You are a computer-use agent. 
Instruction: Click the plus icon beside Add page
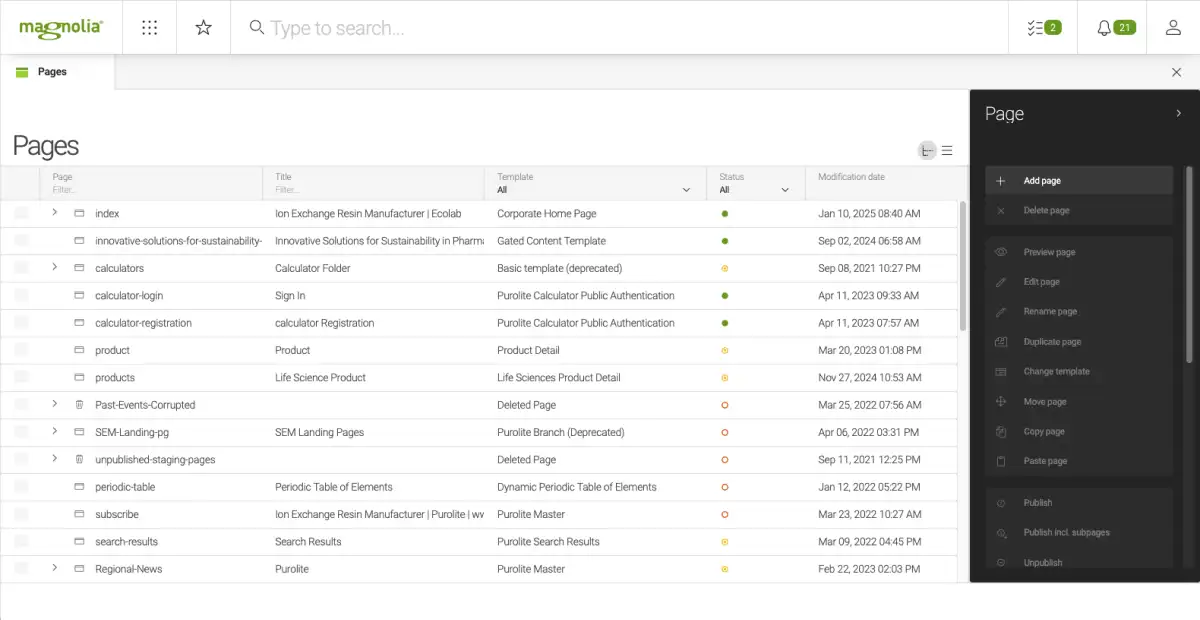click(1001, 181)
